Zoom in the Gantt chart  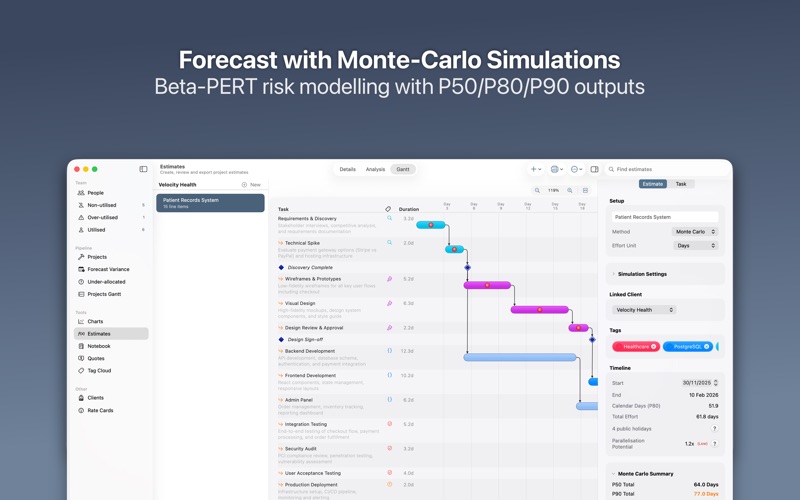[570, 190]
